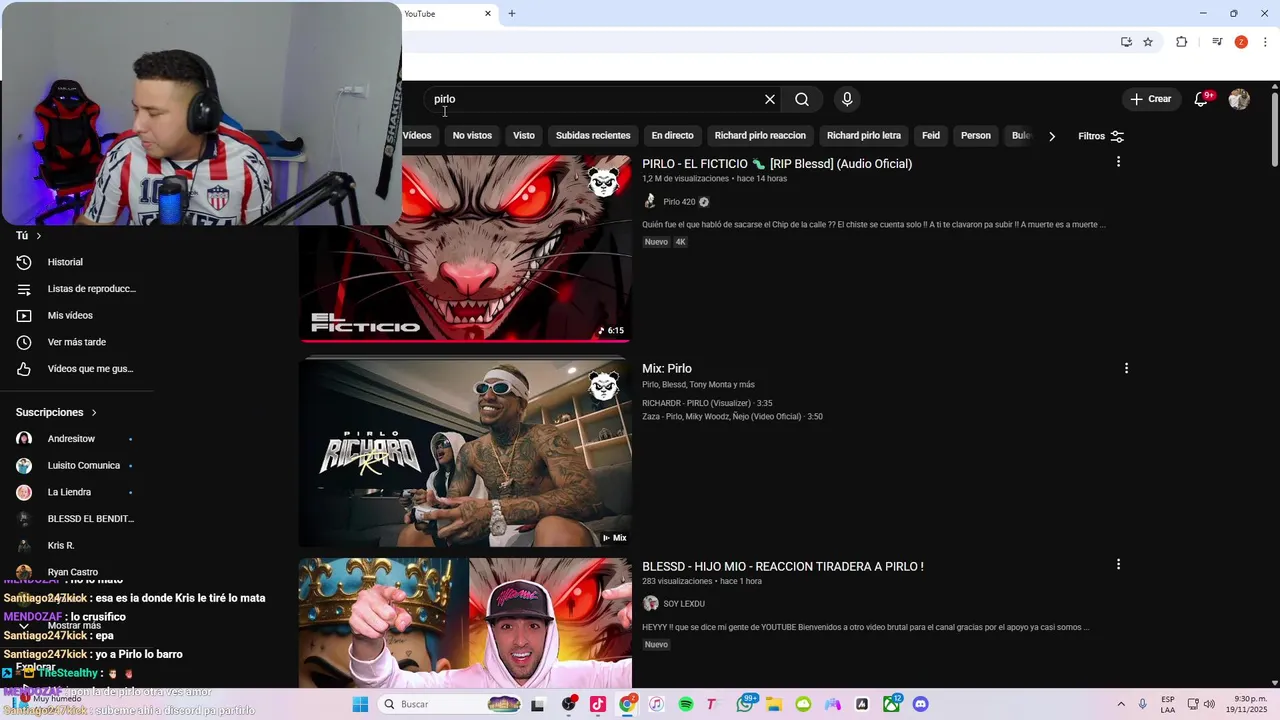This screenshot has width=1280, height=720.
Task: Select Subidas recientes filter chip
Action: [x=593, y=136]
